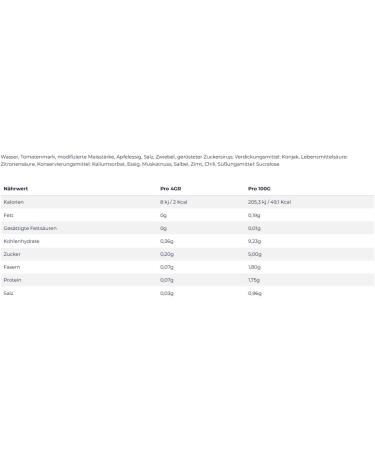Image resolution: width=375 pixels, height=450 pixels.
Task: Click the 'Fett' row label
Action: tap(8, 215)
